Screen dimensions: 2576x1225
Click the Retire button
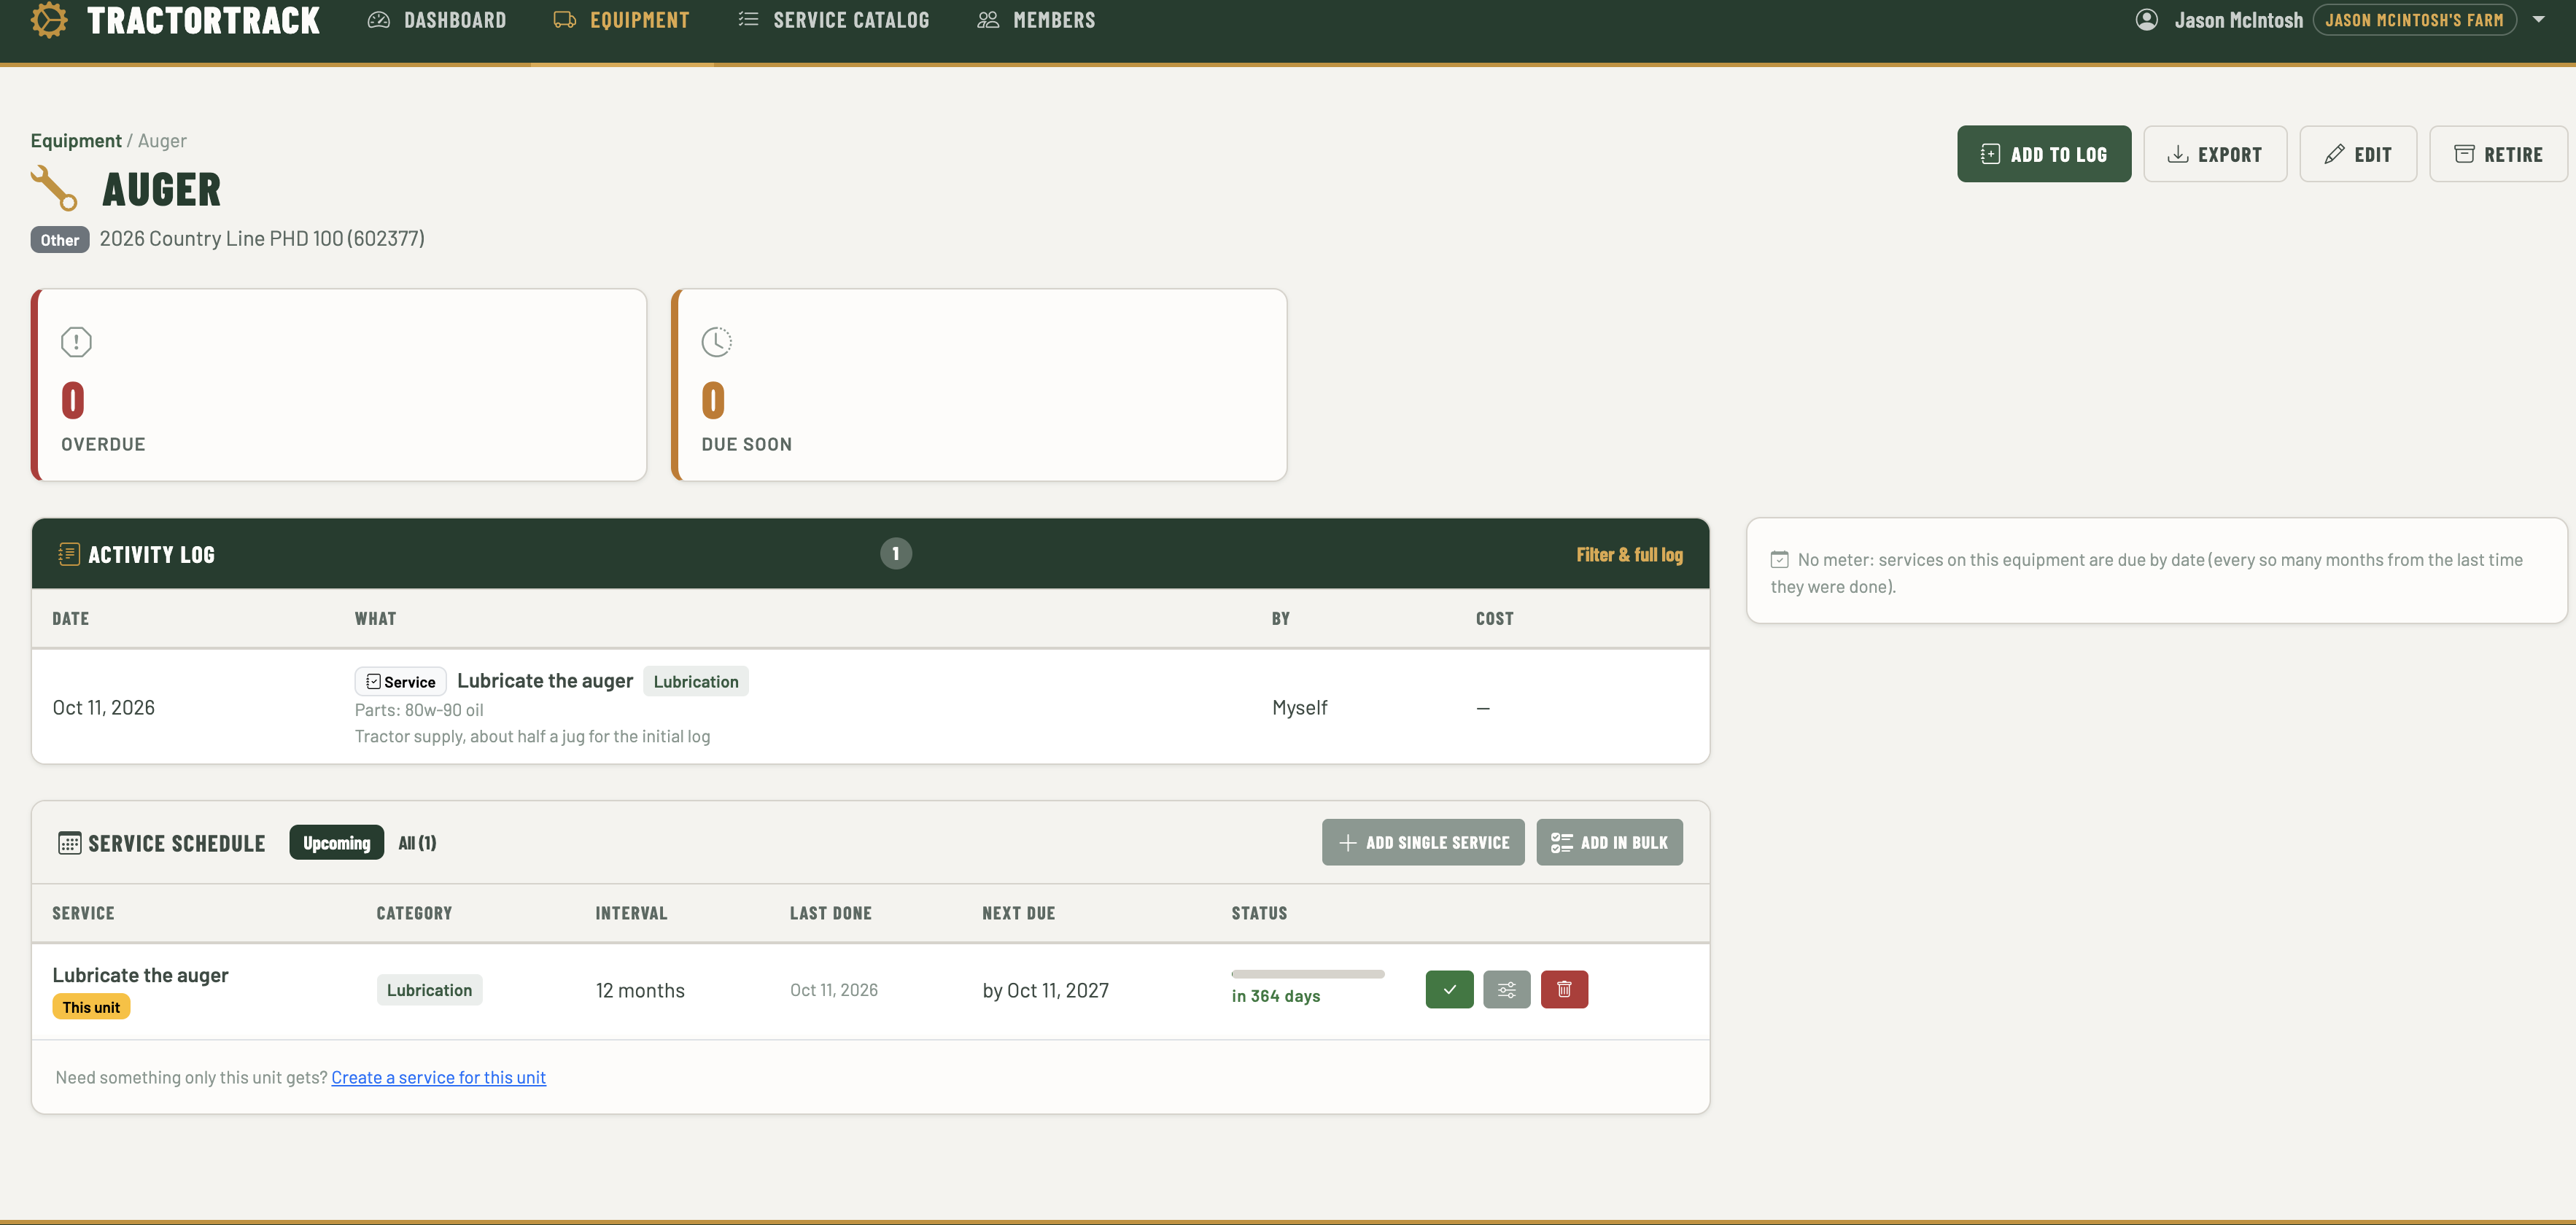pyautogui.click(x=2497, y=154)
